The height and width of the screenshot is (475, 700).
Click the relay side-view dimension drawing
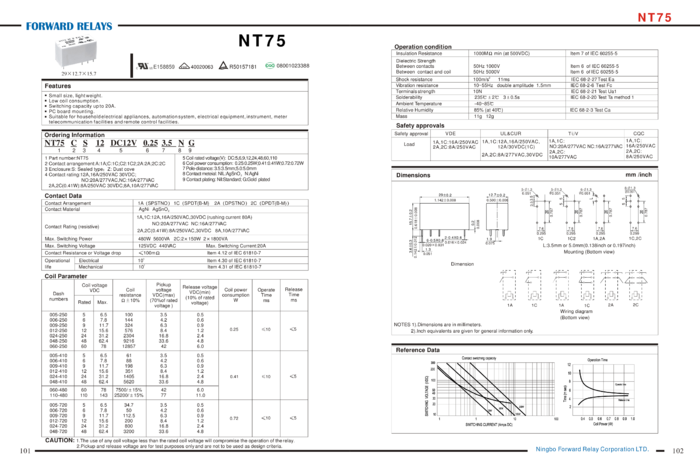coord(497,218)
